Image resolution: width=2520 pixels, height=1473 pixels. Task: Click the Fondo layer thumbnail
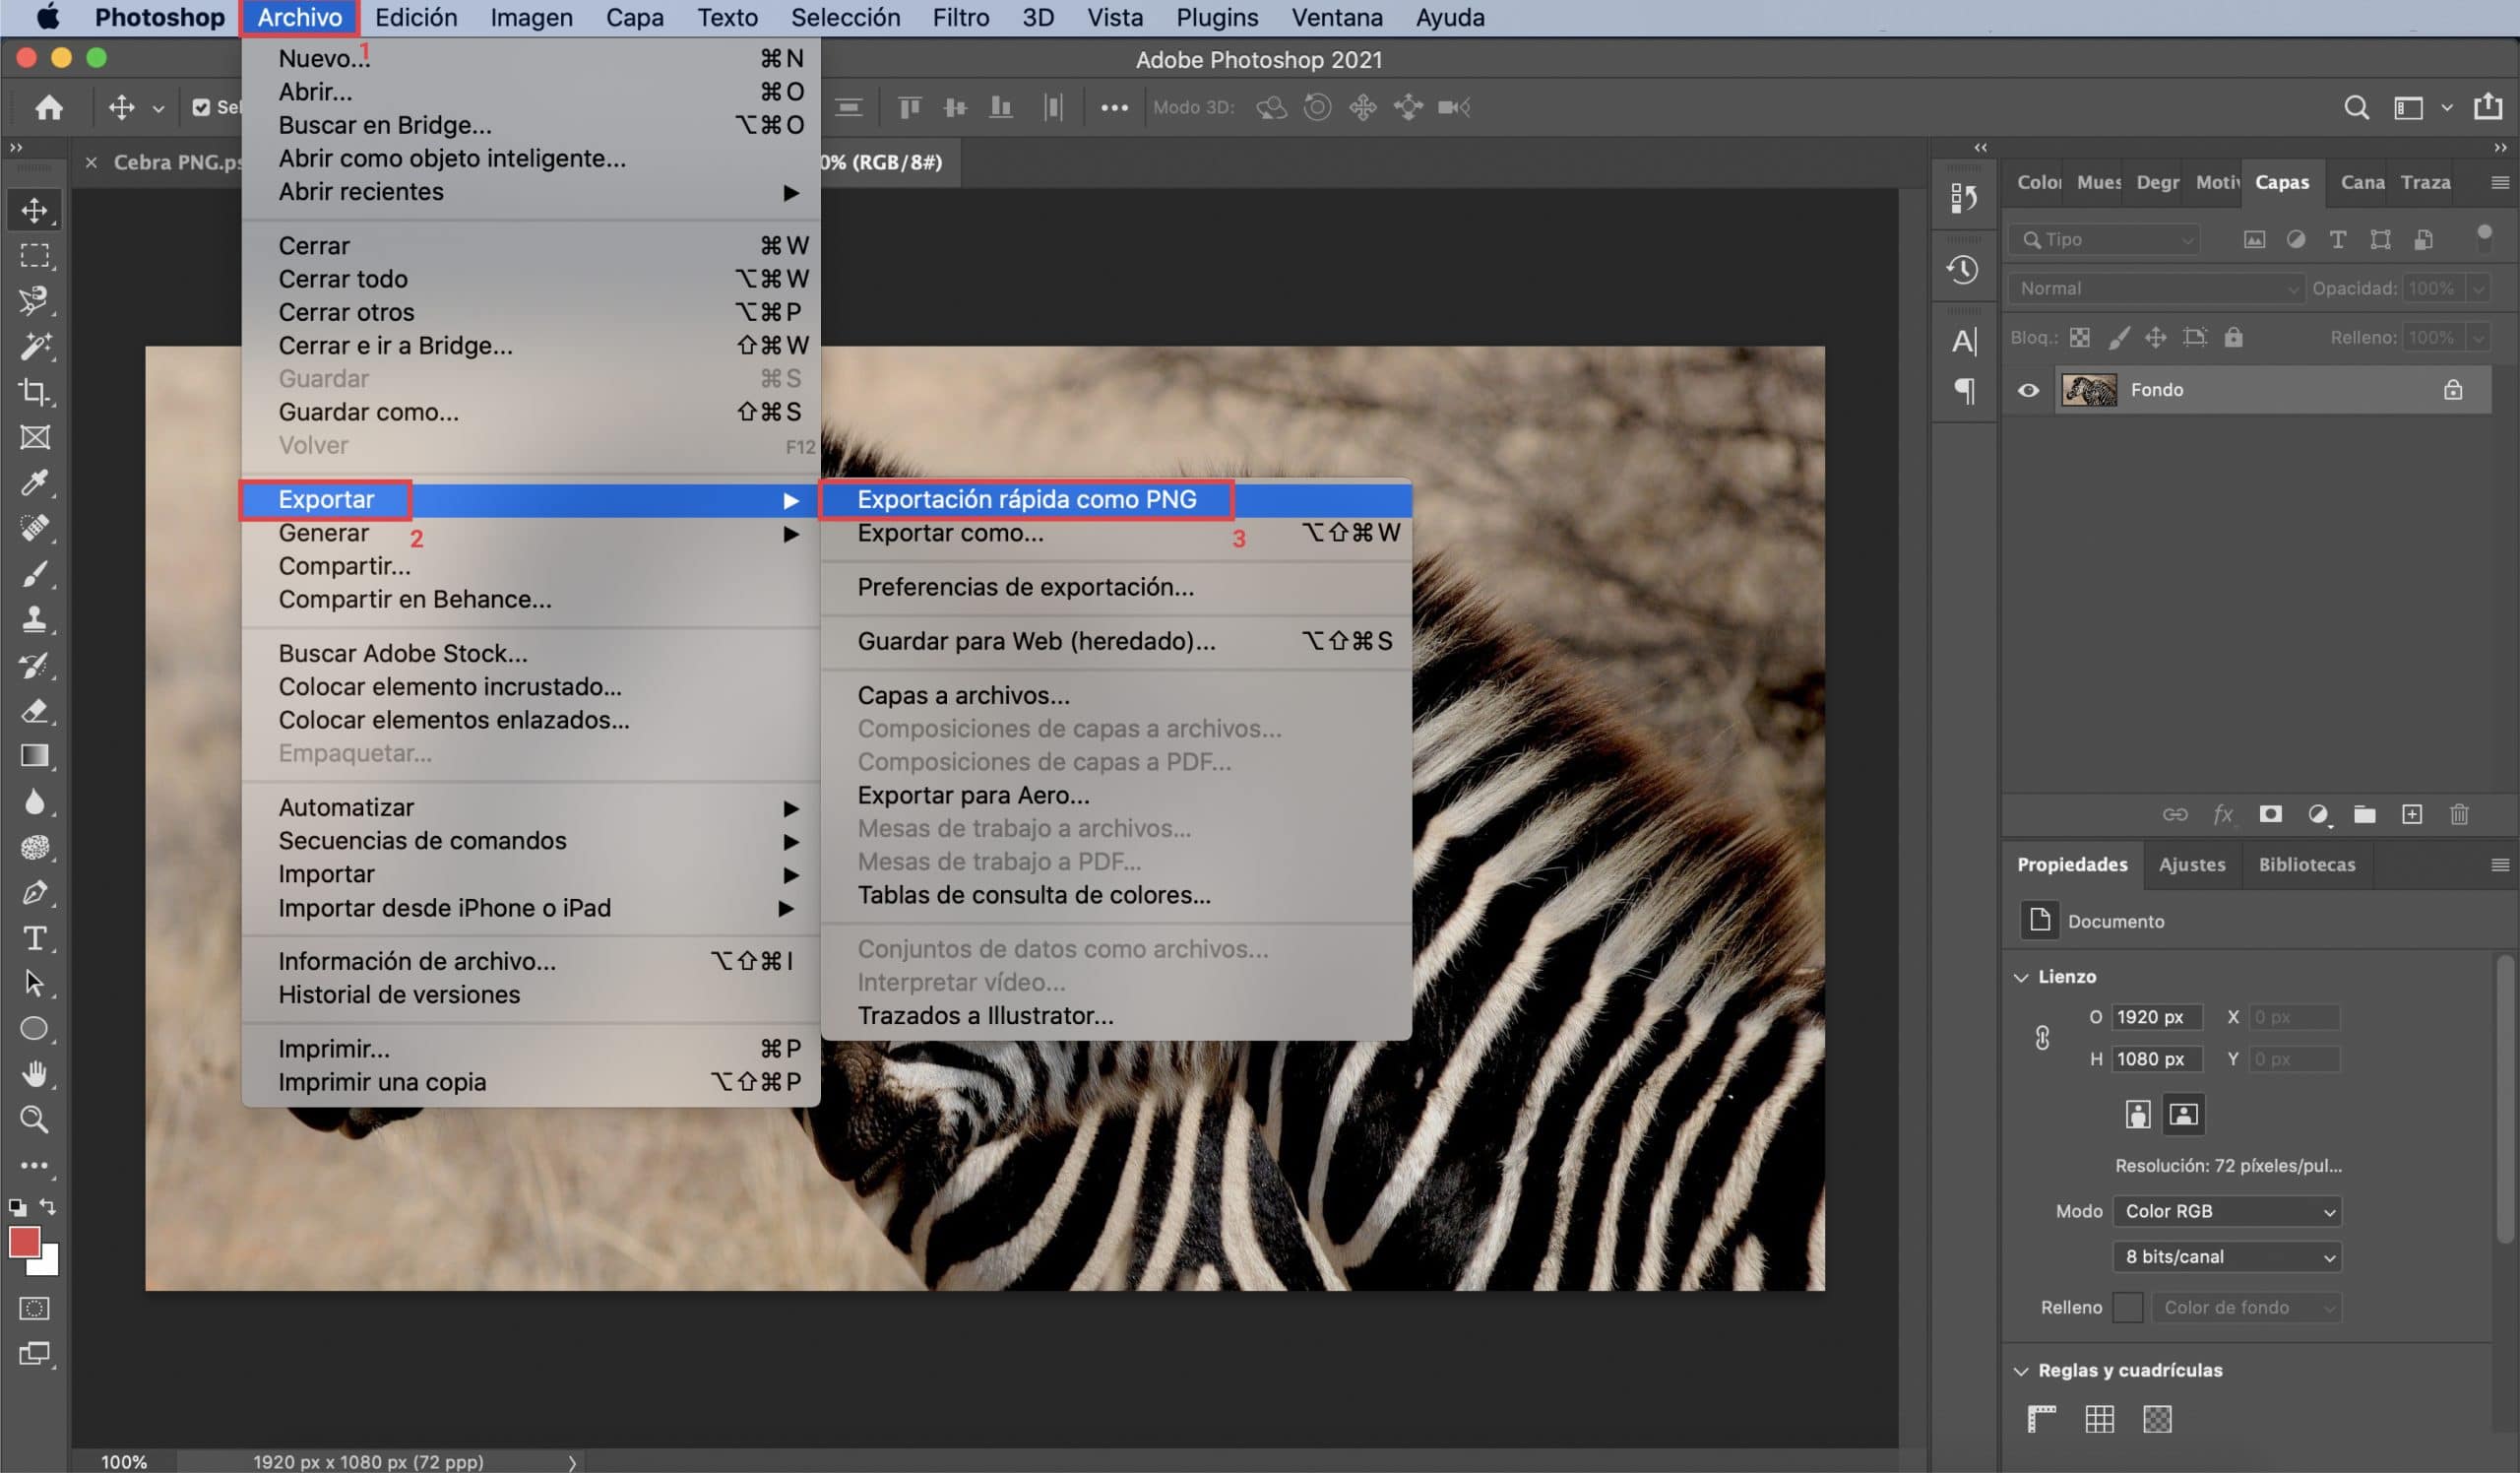pos(2089,390)
